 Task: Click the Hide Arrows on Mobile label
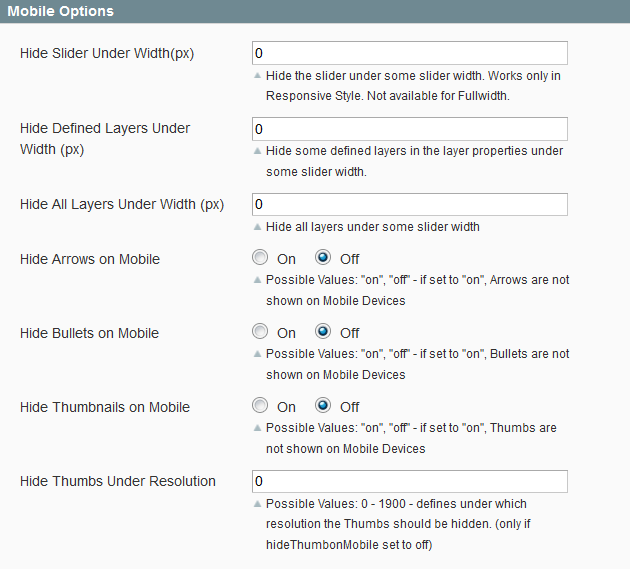coord(90,259)
